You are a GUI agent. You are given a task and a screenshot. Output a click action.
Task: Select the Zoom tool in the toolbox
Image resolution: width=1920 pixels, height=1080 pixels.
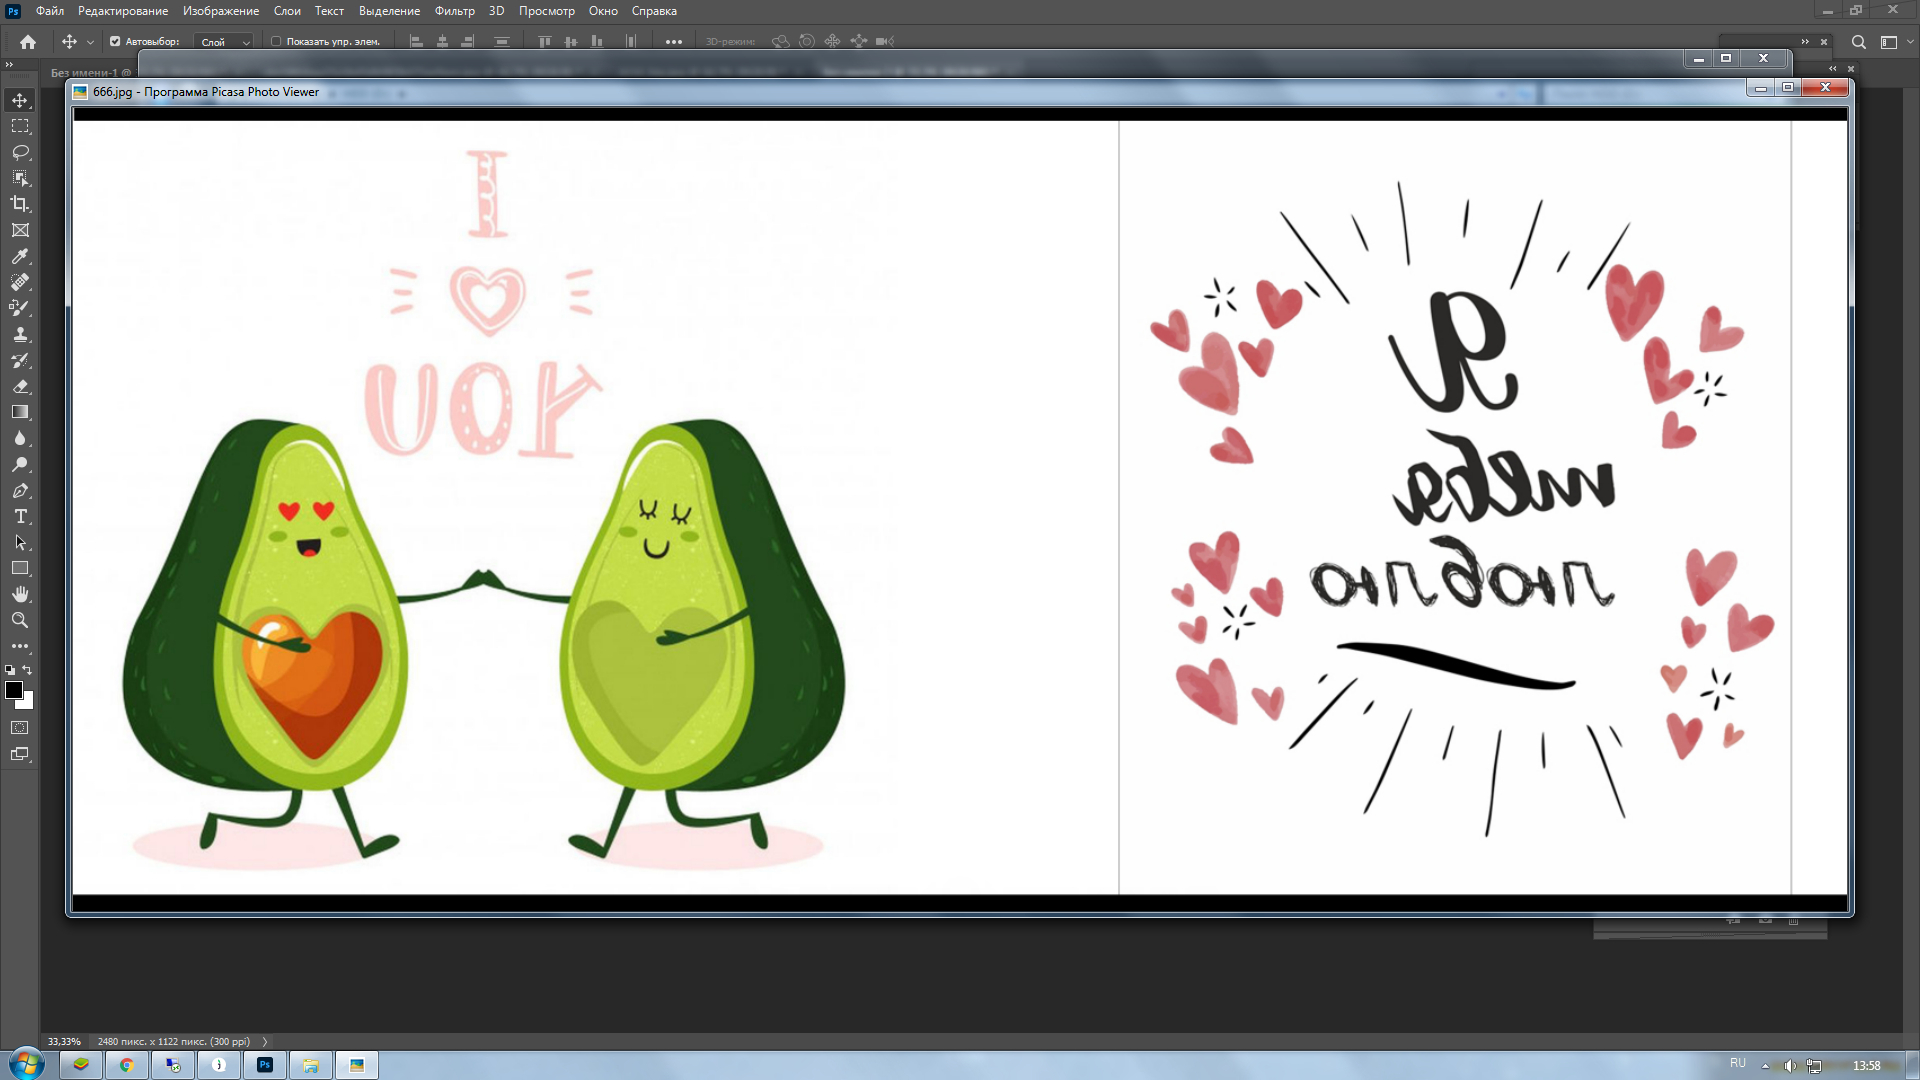(20, 620)
